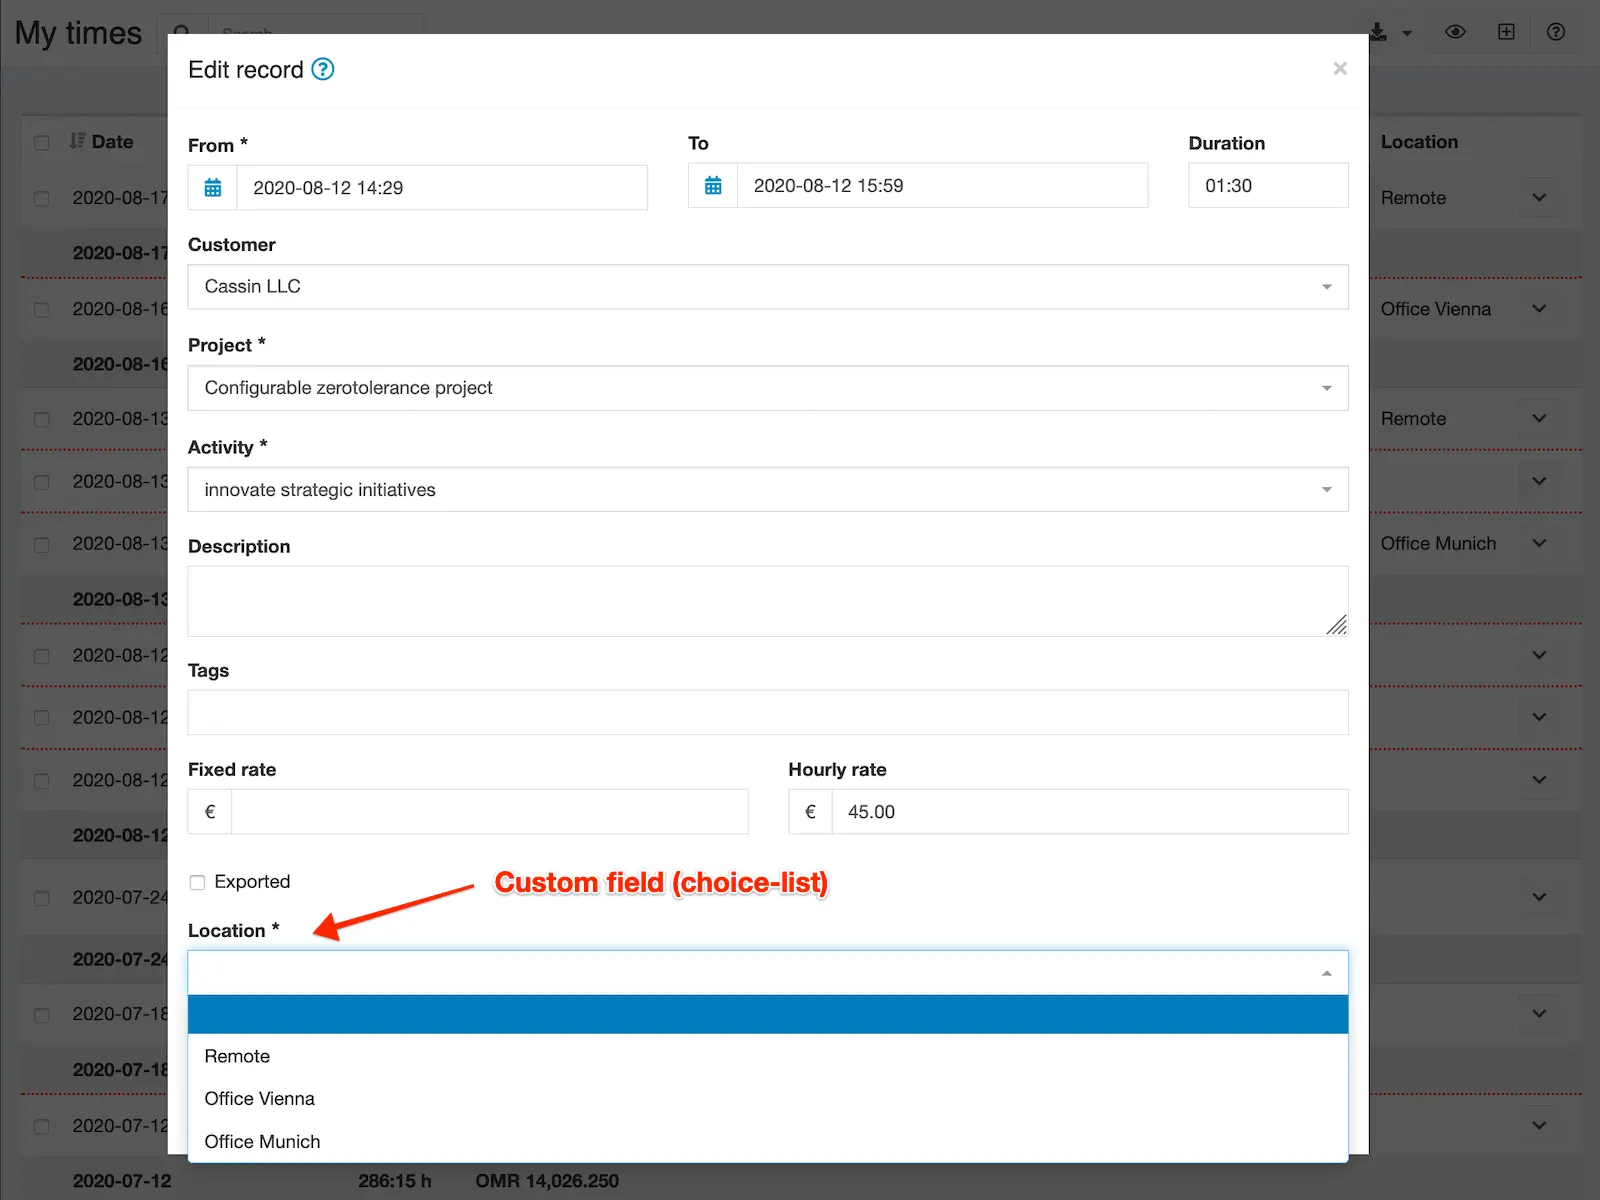
Task: Click the Date column sort icon
Action: (77, 142)
